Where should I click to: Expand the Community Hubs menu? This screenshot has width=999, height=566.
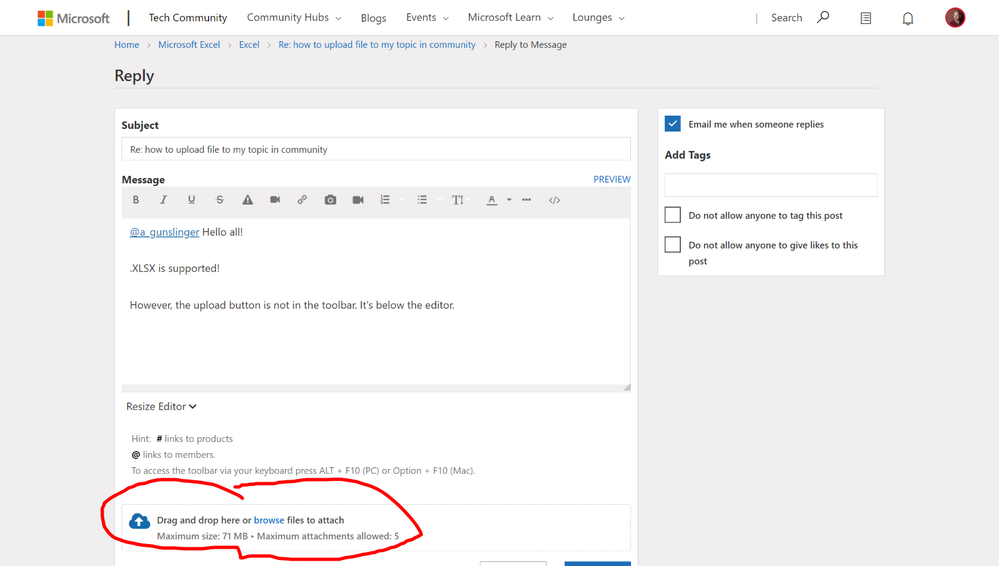[x=294, y=17]
